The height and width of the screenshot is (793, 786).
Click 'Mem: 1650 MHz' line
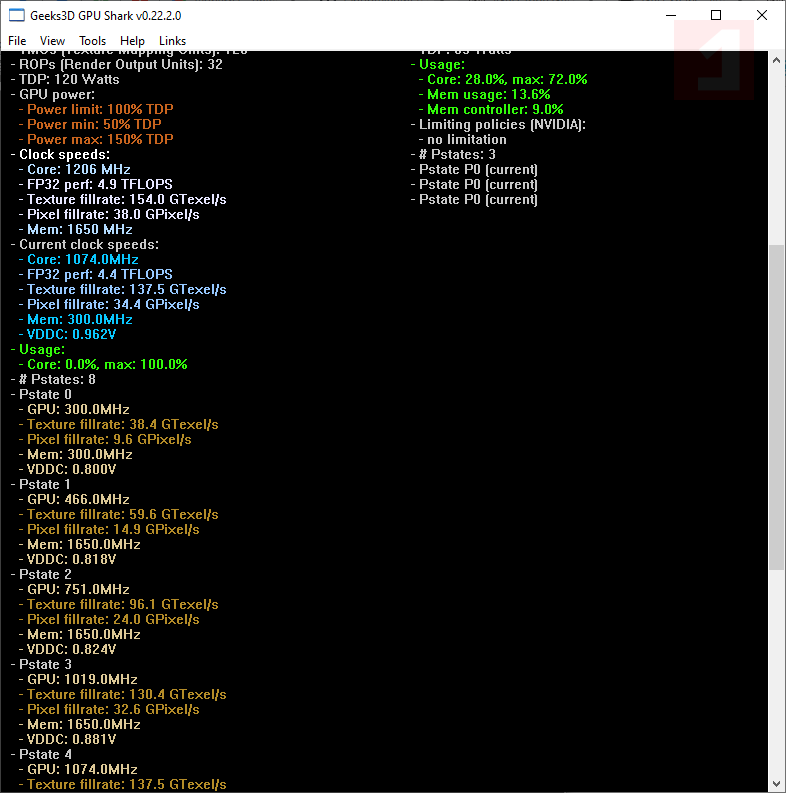click(76, 230)
